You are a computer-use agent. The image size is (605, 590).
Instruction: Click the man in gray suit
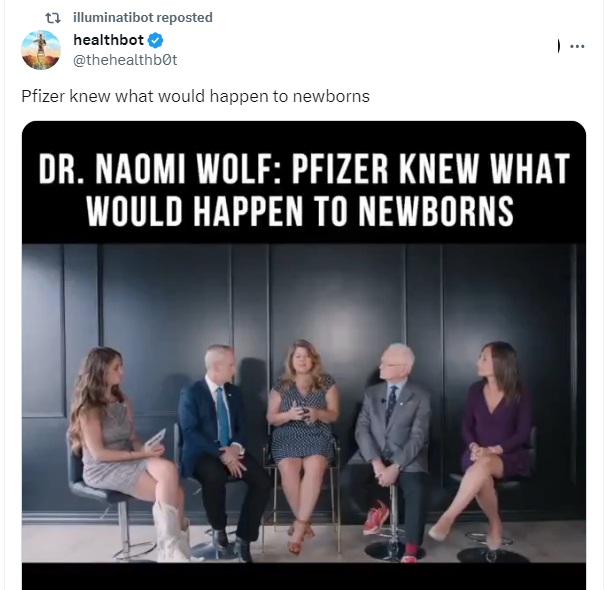(x=390, y=448)
